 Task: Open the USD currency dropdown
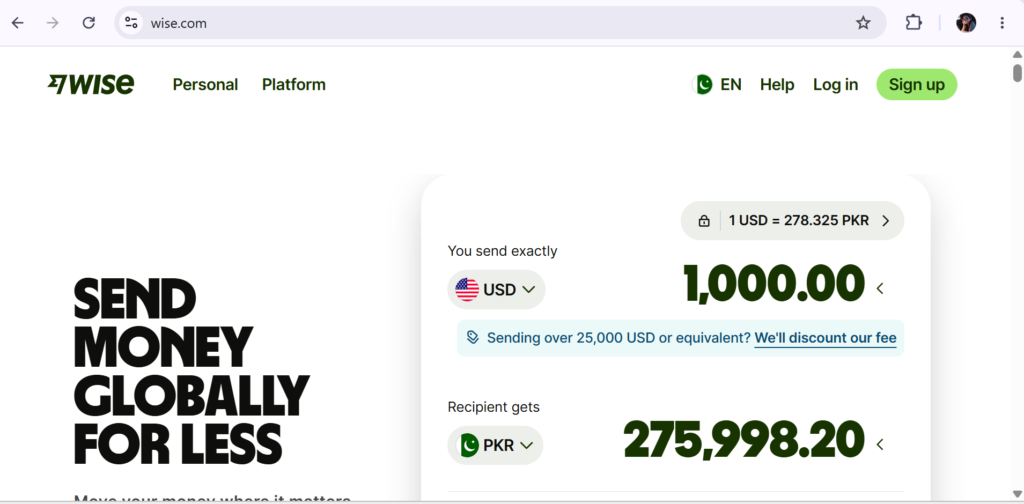pos(496,289)
